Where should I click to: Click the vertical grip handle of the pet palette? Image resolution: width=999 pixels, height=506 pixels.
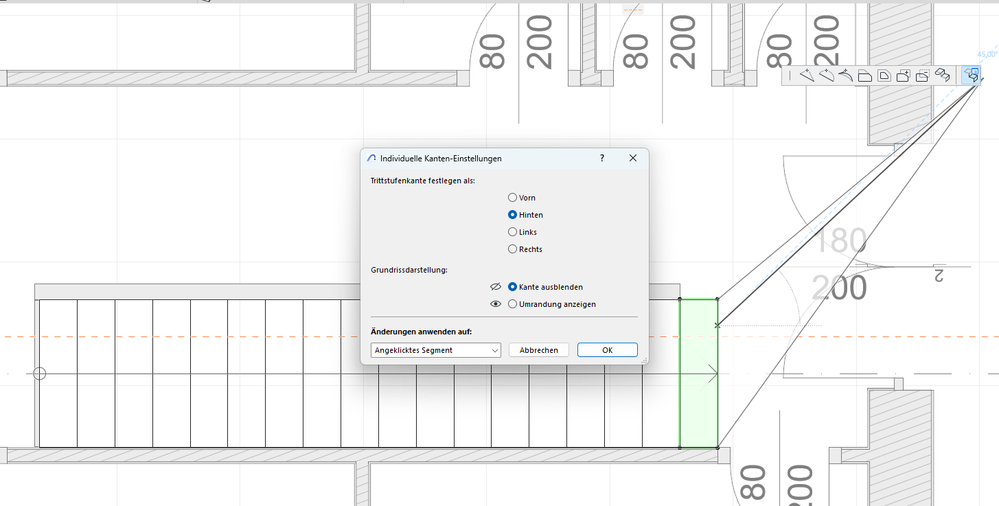click(790, 75)
